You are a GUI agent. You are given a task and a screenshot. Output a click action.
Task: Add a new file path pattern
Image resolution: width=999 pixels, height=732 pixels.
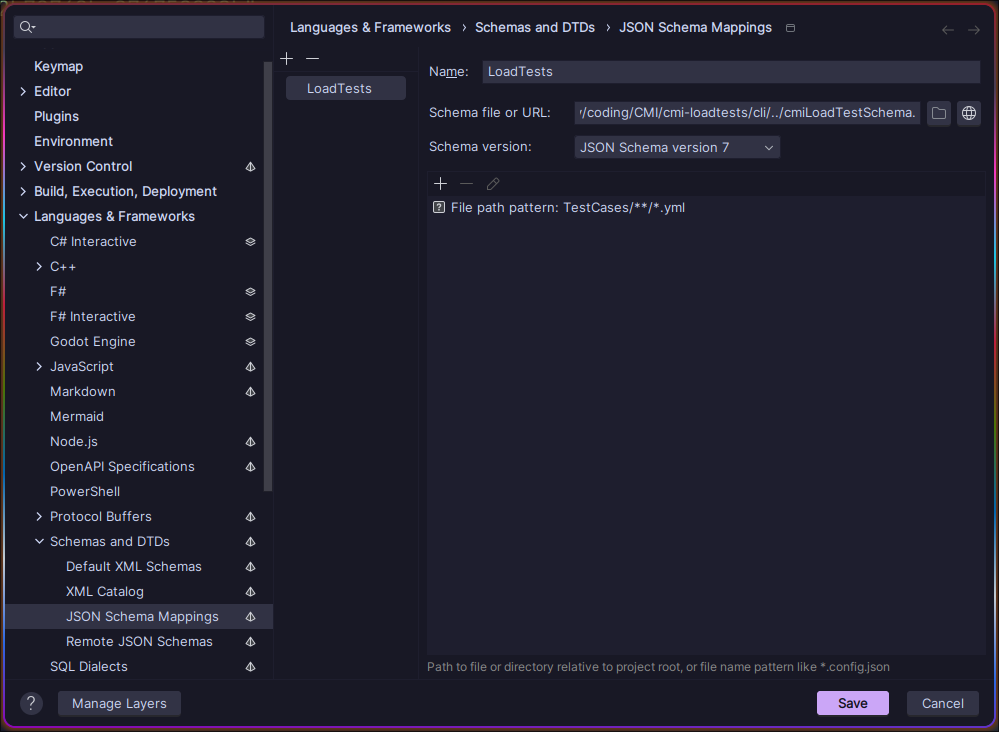point(440,184)
